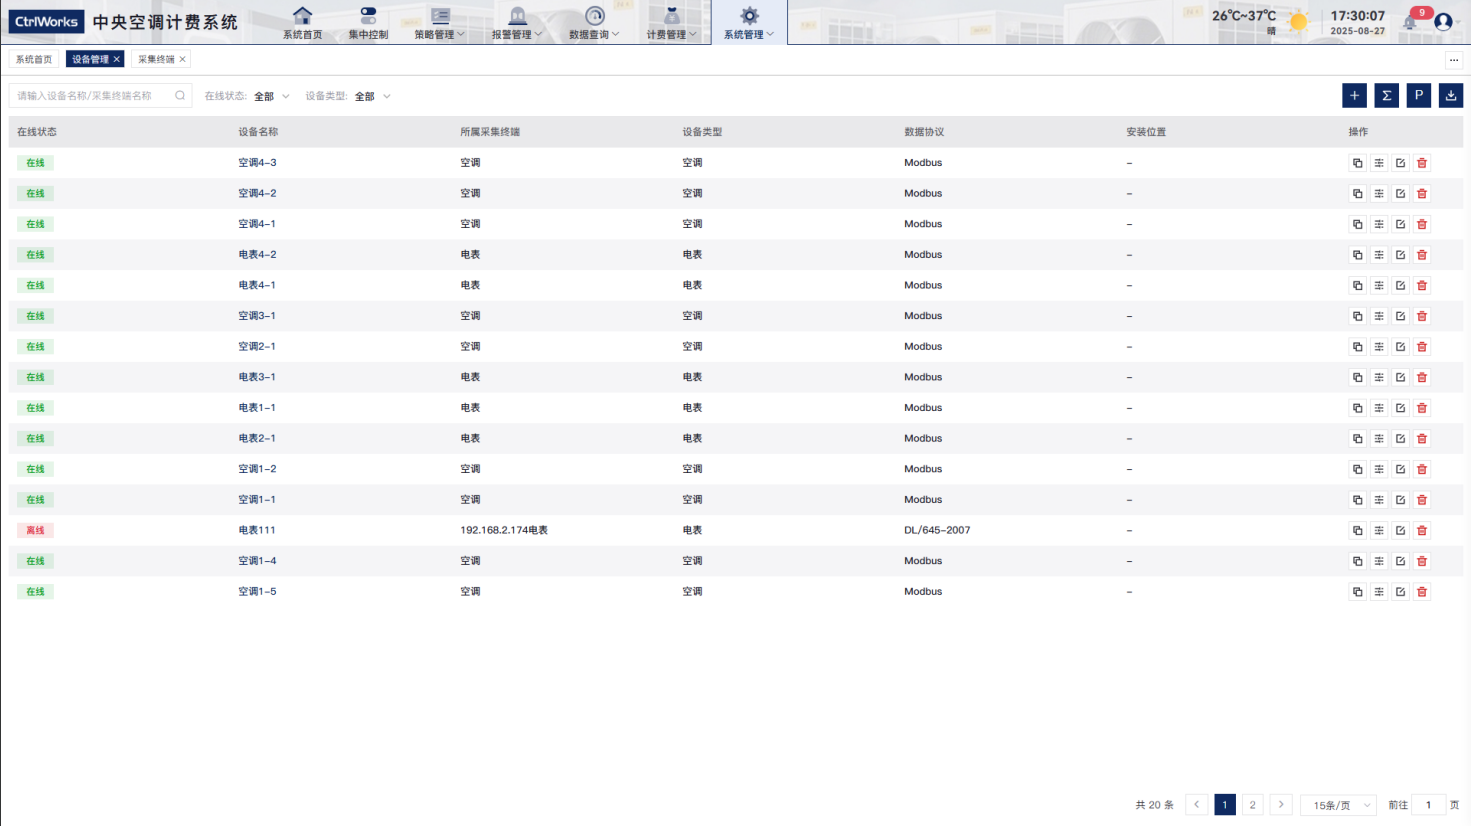Open the 集中控制 menu item
This screenshot has height=826, width=1471.
(368, 23)
